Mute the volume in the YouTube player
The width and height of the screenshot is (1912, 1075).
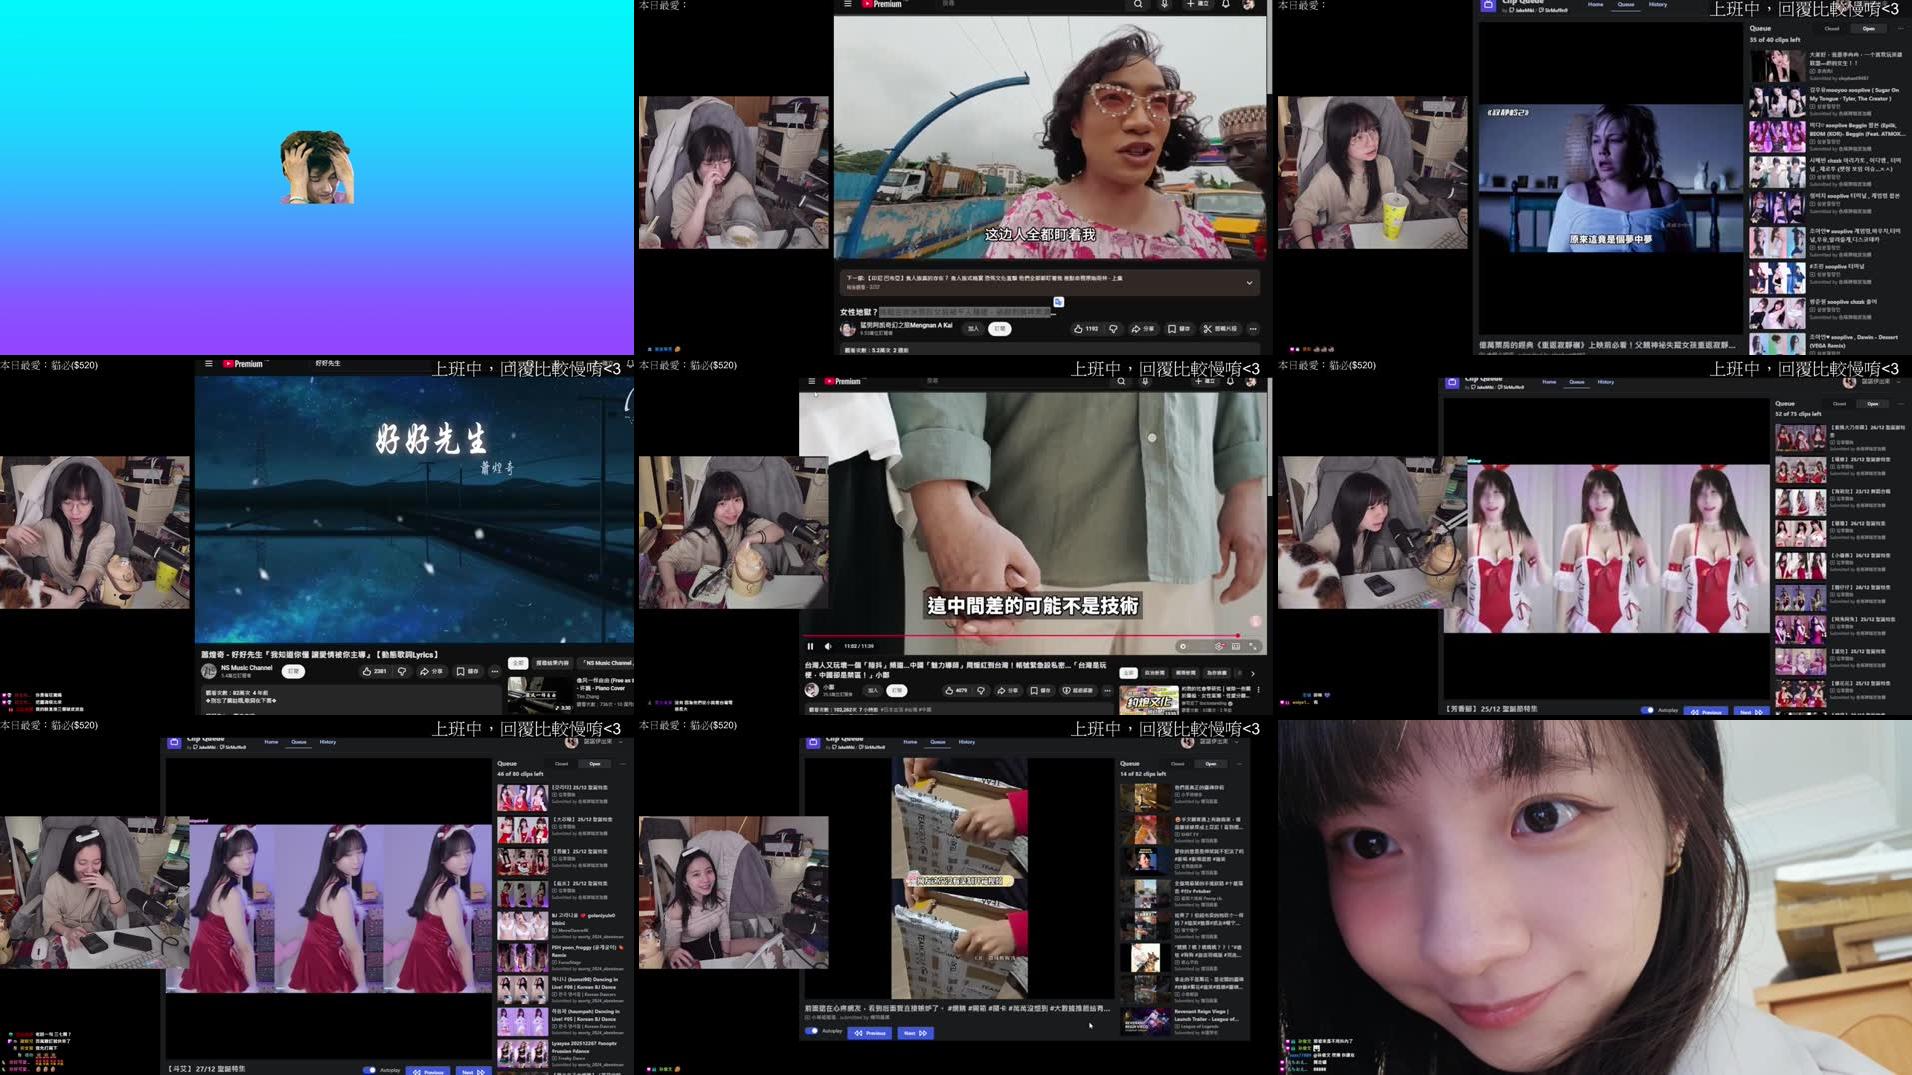coord(828,646)
